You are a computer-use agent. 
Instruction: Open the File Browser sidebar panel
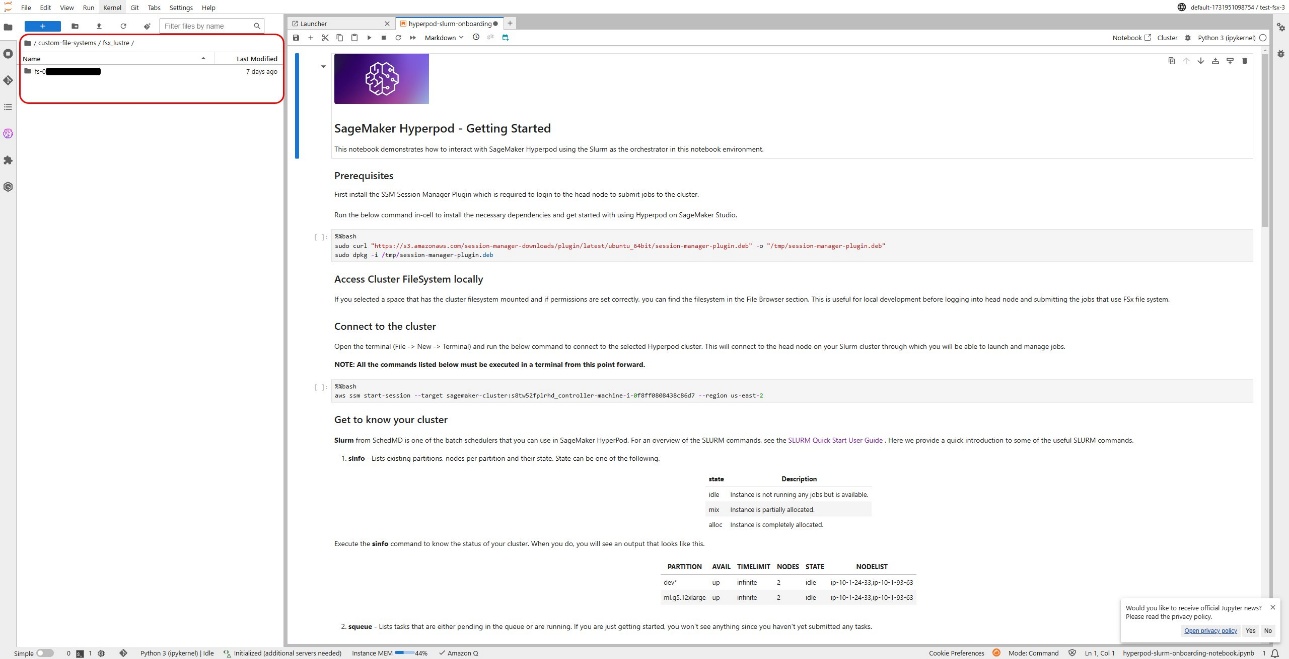8,27
